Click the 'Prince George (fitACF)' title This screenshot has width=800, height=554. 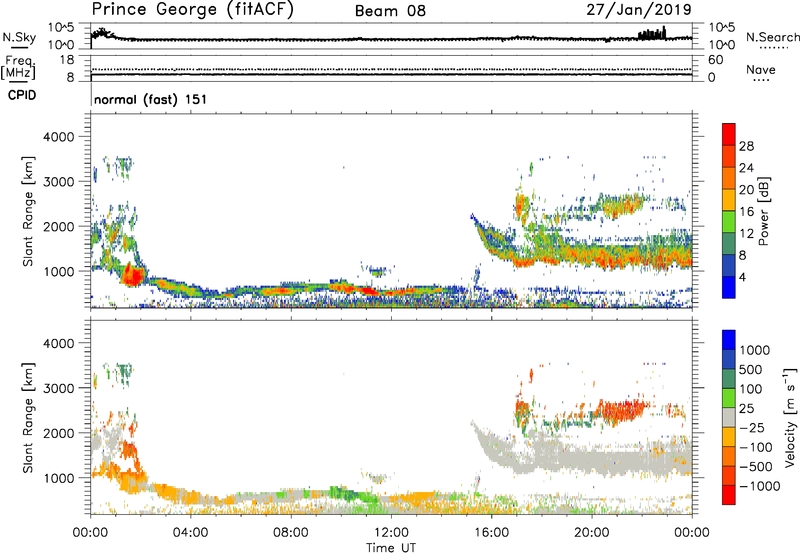[193, 9]
